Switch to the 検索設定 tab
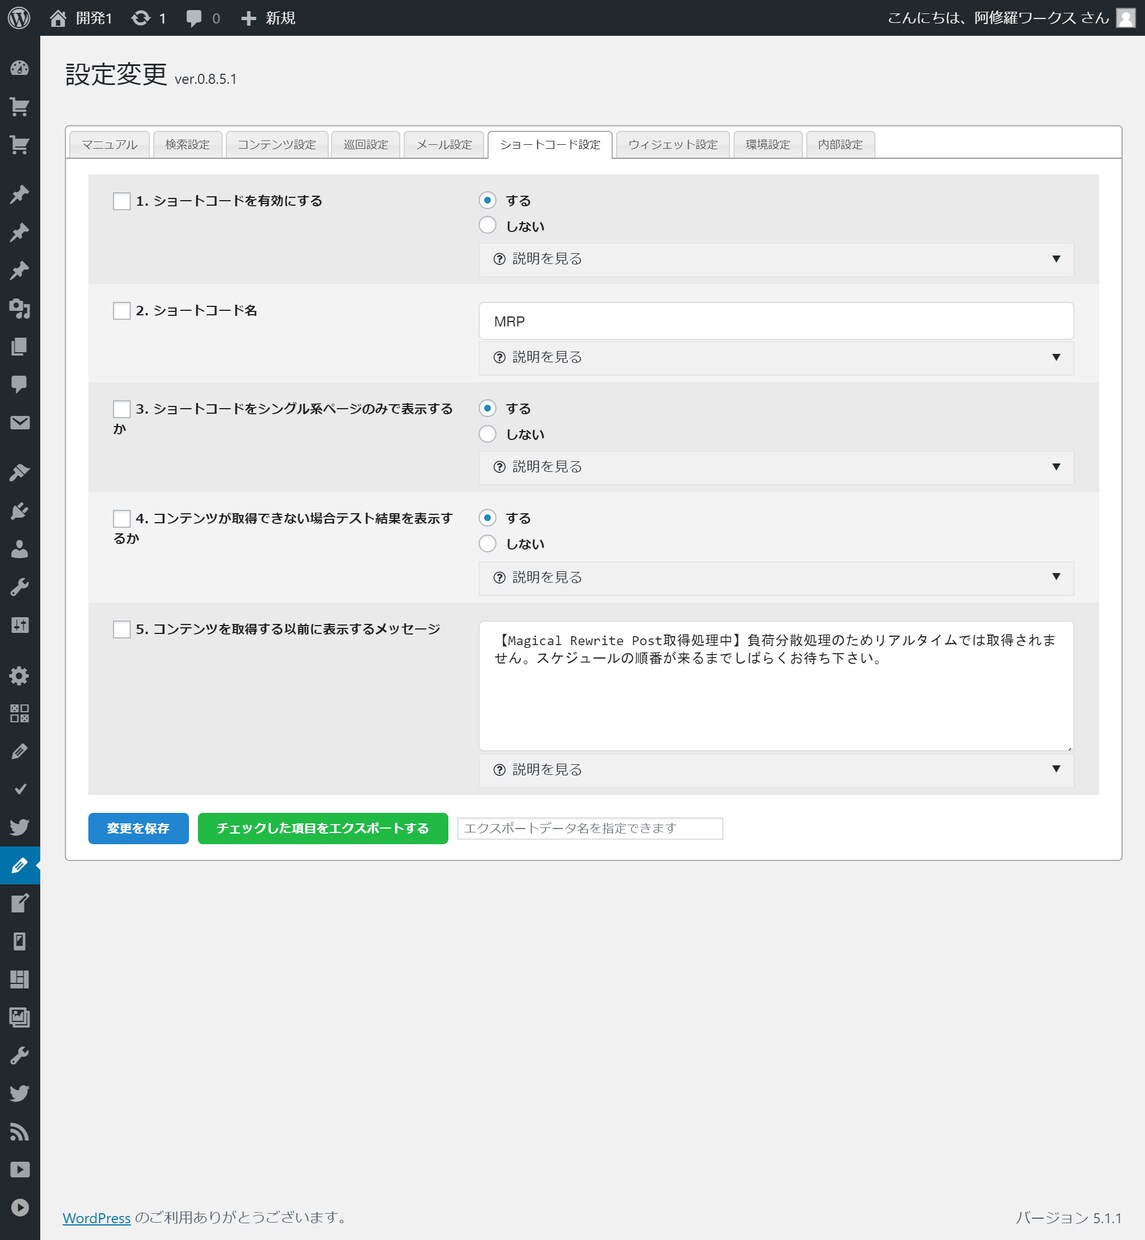The image size is (1145, 1240). [187, 144]
